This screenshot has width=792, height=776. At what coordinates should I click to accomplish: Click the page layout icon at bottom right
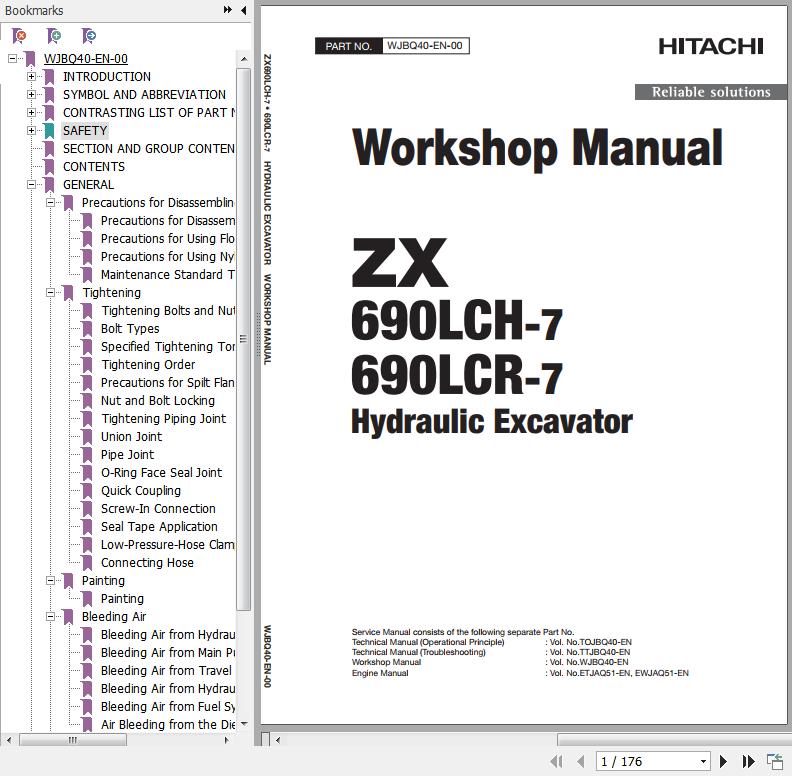(774, 761)
